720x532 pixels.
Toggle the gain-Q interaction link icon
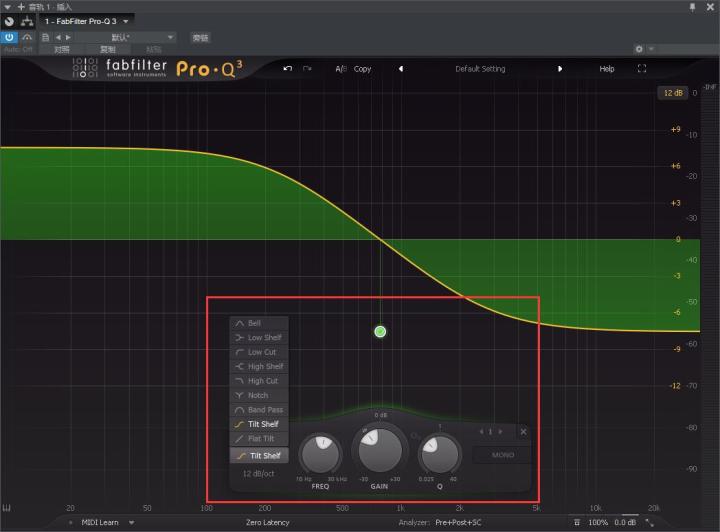click(414, 435)
